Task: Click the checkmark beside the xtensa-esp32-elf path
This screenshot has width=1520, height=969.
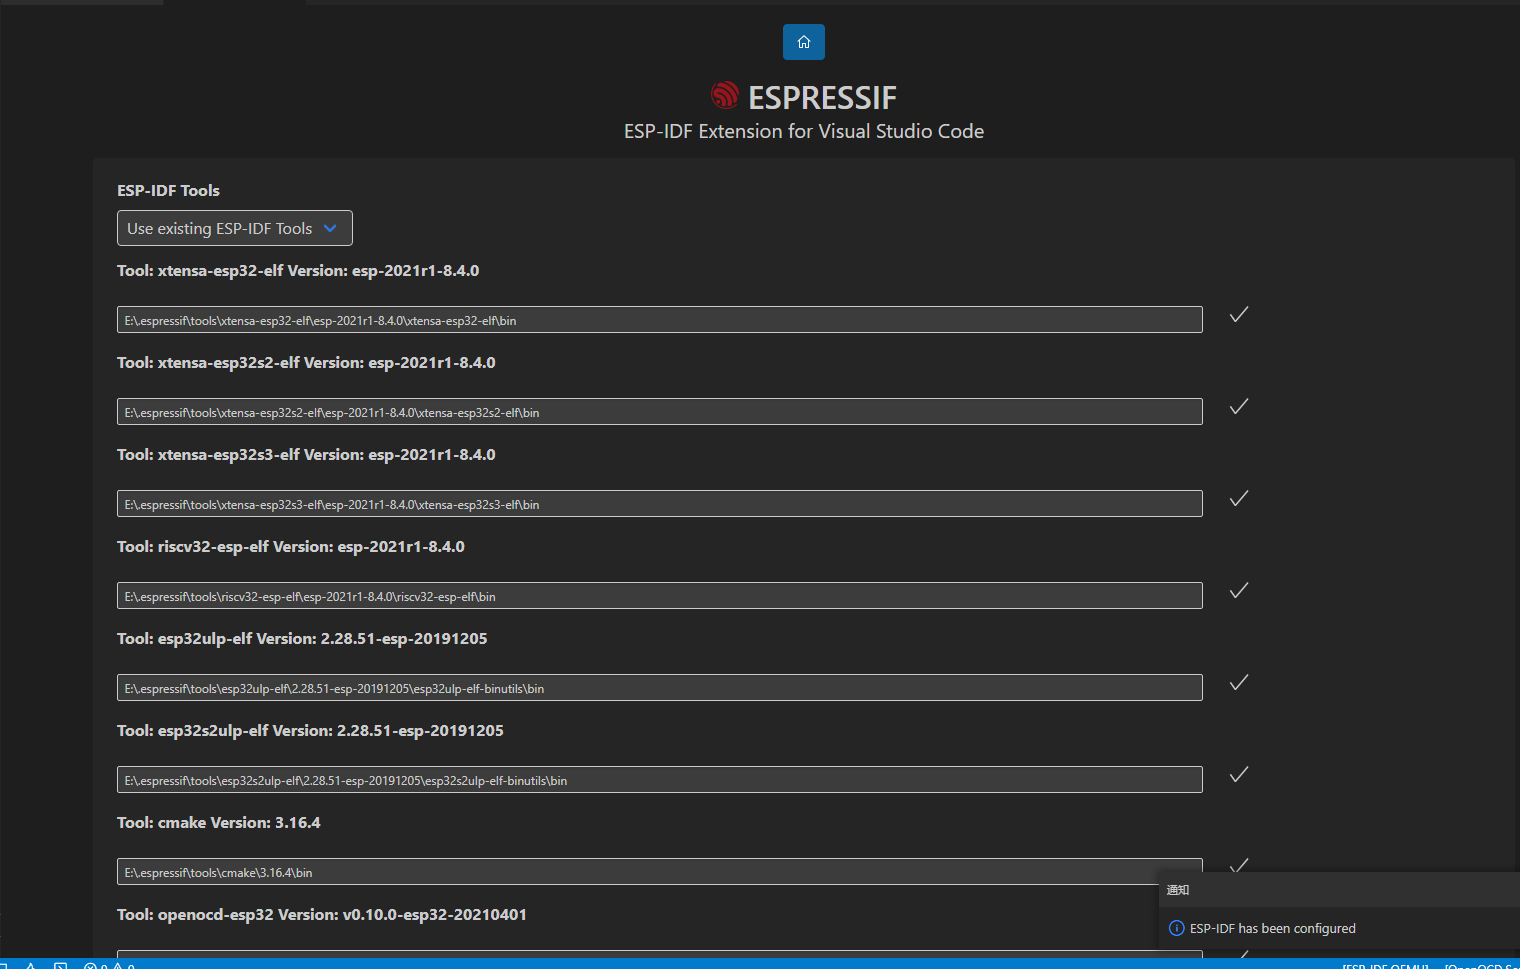Action: [1238, 314]
